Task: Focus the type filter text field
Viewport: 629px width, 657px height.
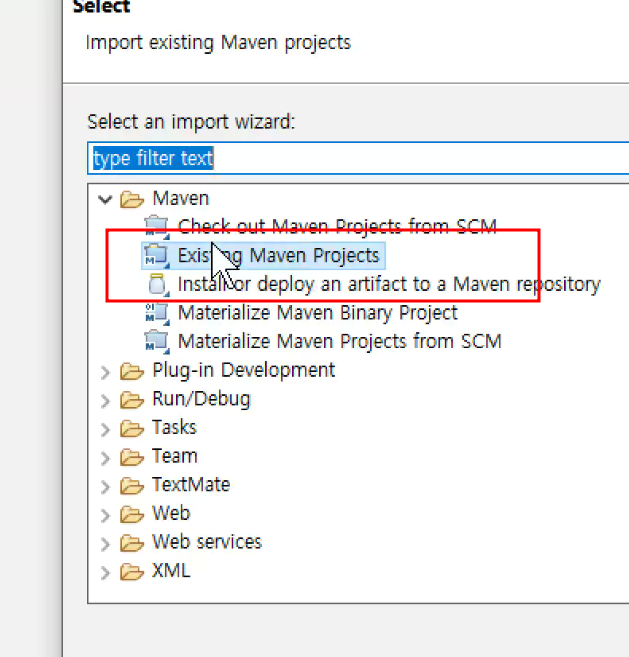Action: (358, 158)
